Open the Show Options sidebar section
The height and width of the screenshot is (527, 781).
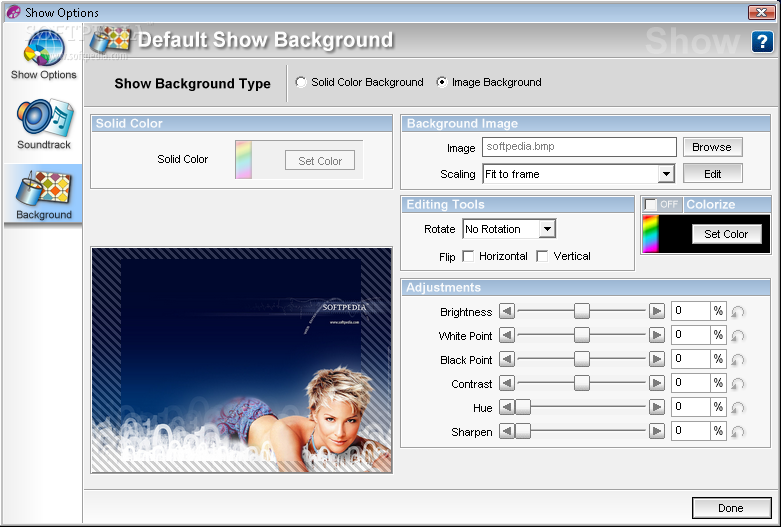pos(43,54)
